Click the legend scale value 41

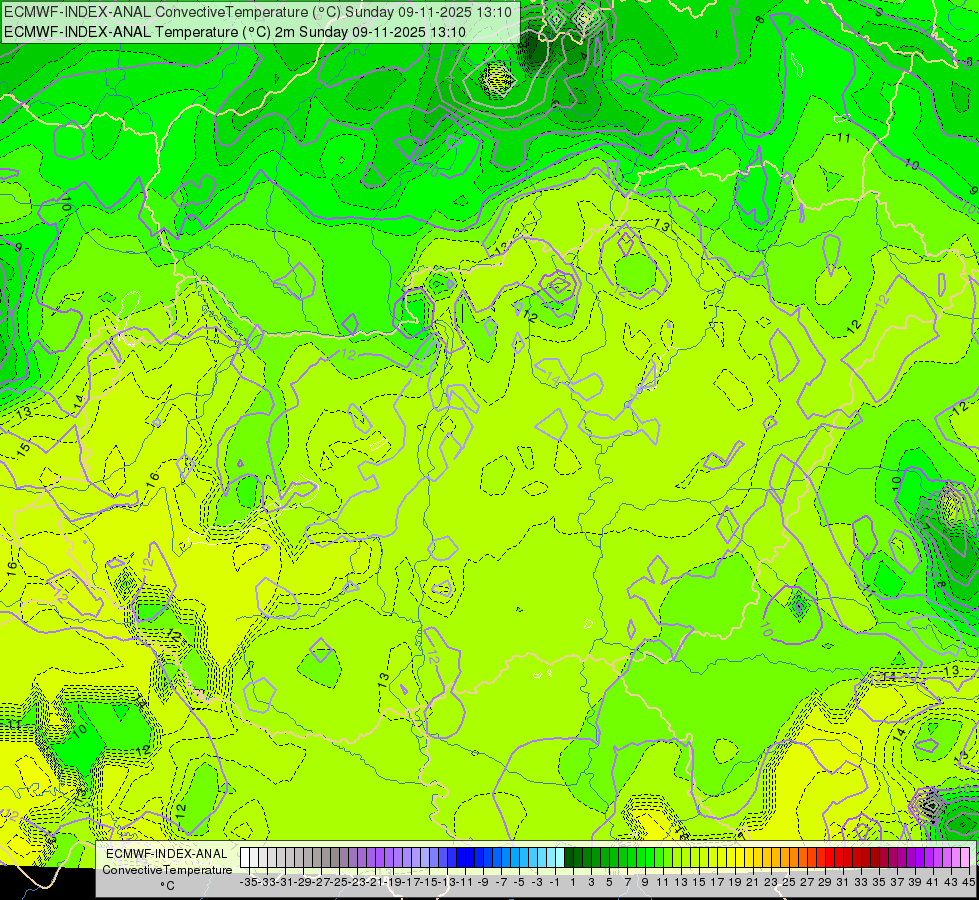pyautogui.click(x=933, y=882)
